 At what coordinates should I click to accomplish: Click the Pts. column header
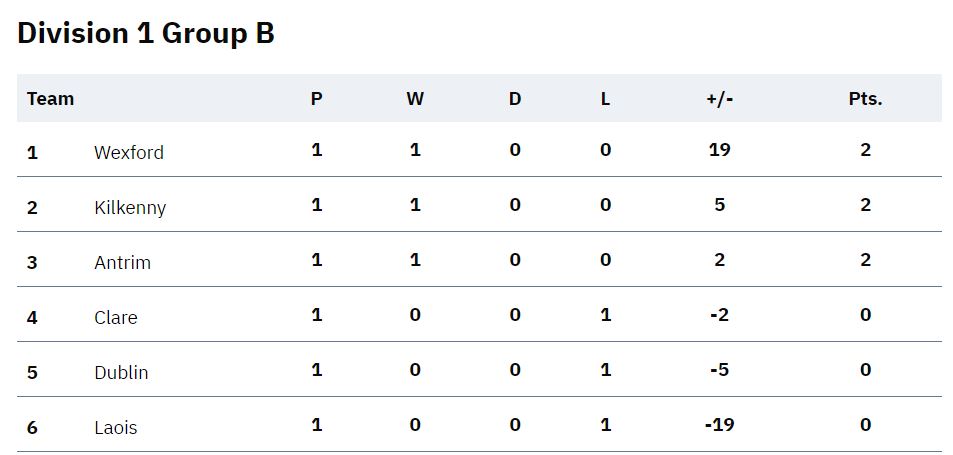865,98
